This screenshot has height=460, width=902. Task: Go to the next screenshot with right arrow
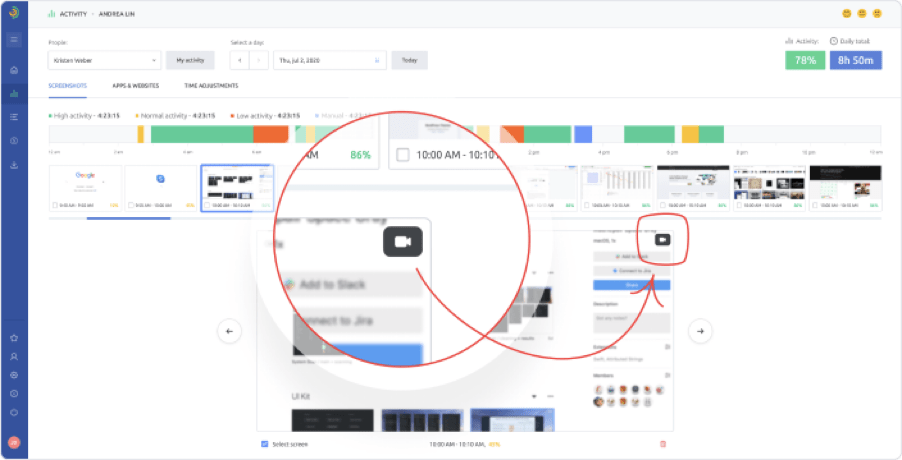700,331
